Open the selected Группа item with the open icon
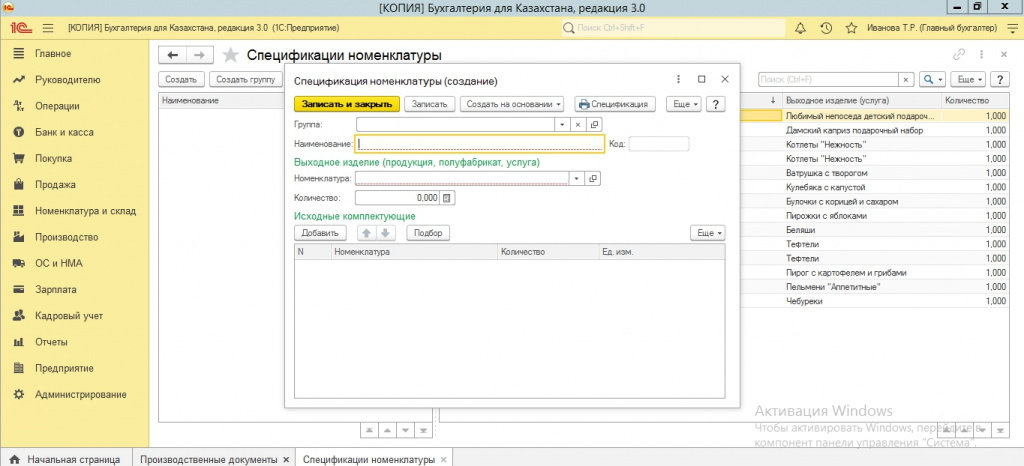The height and width of the screenshot is (466, 1024). [594, 124]
